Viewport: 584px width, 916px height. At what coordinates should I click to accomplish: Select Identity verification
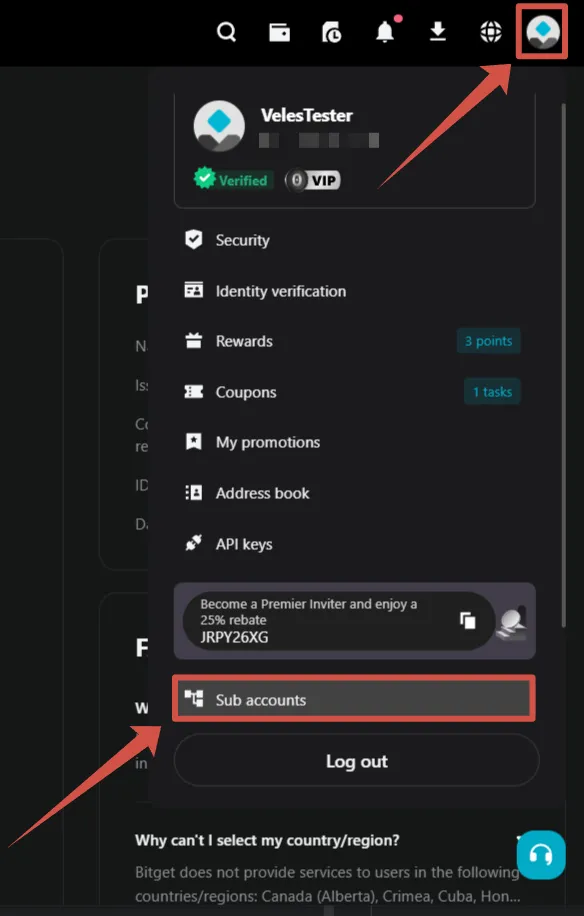281,291
